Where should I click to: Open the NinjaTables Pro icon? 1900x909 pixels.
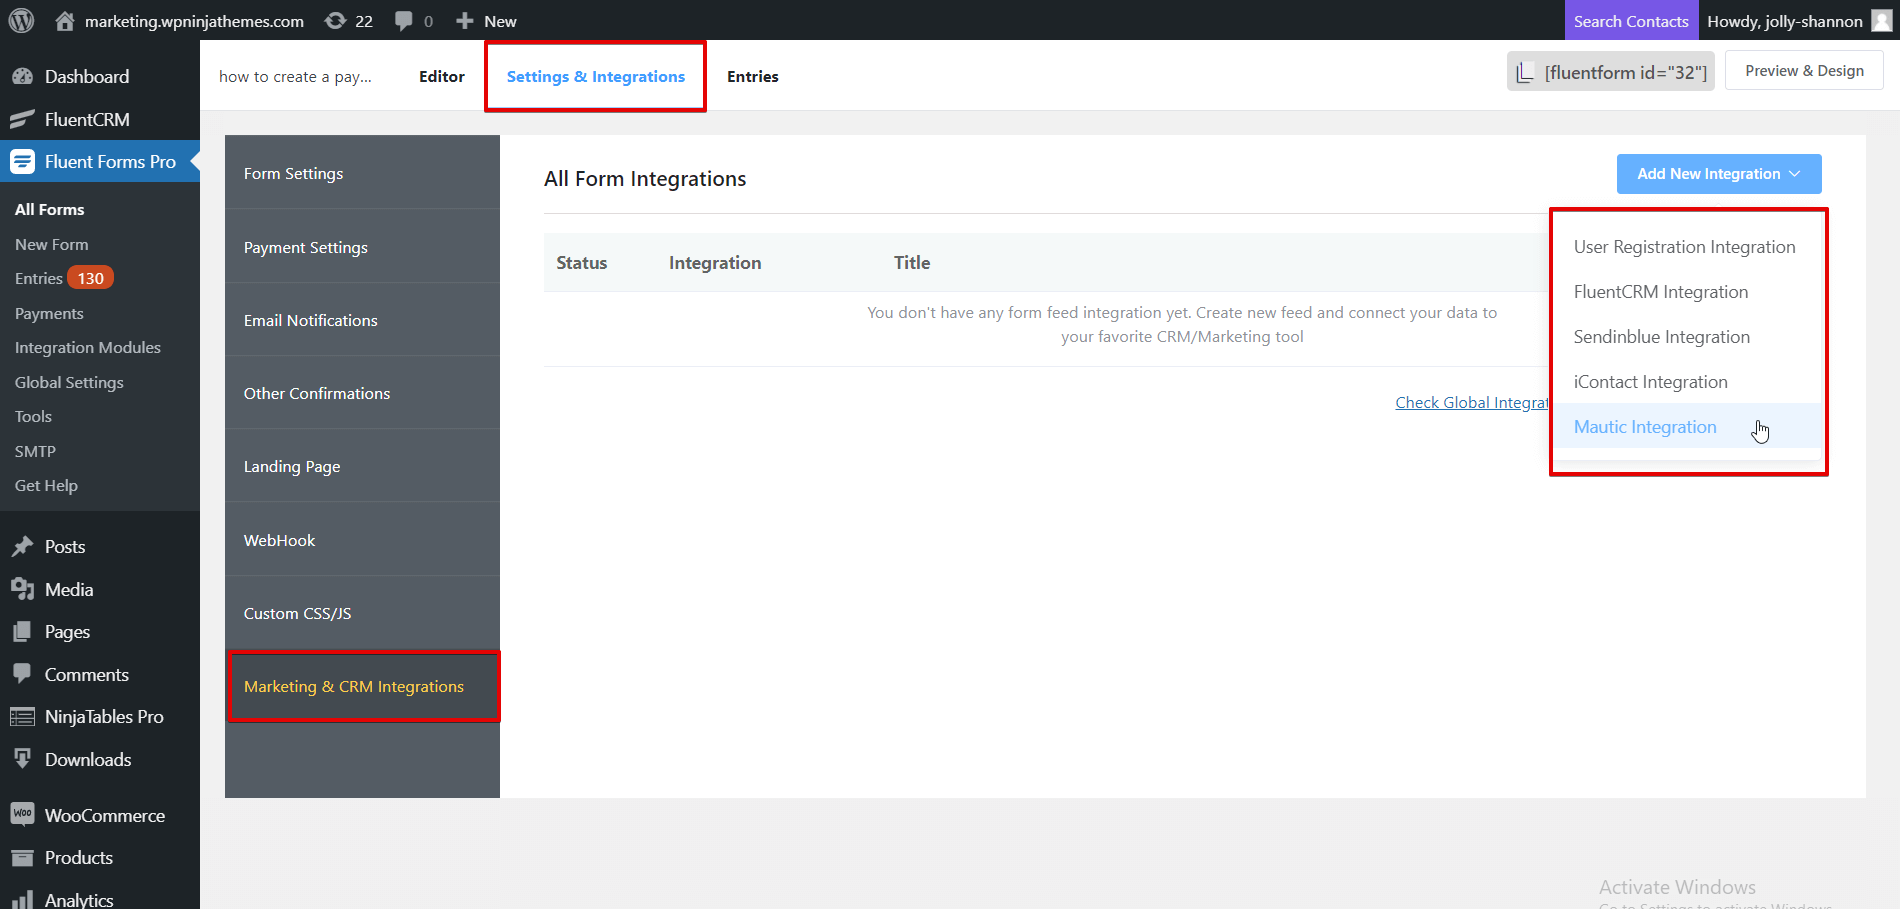(22, 716)
